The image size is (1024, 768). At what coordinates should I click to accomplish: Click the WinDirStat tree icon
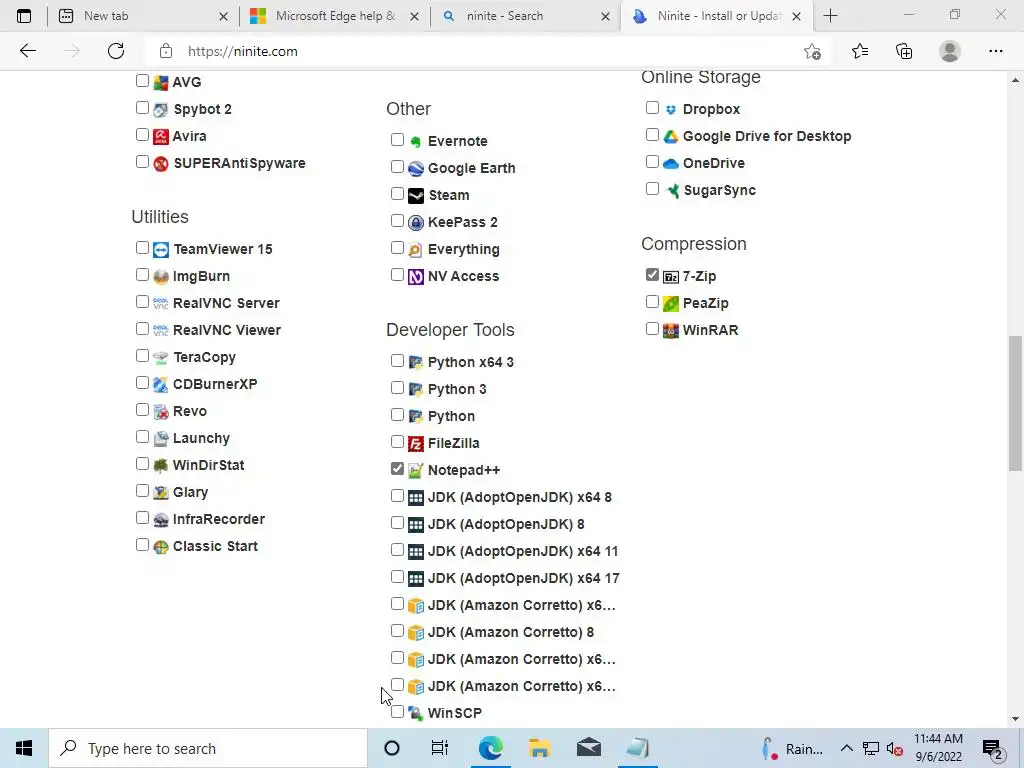(161, 466)
